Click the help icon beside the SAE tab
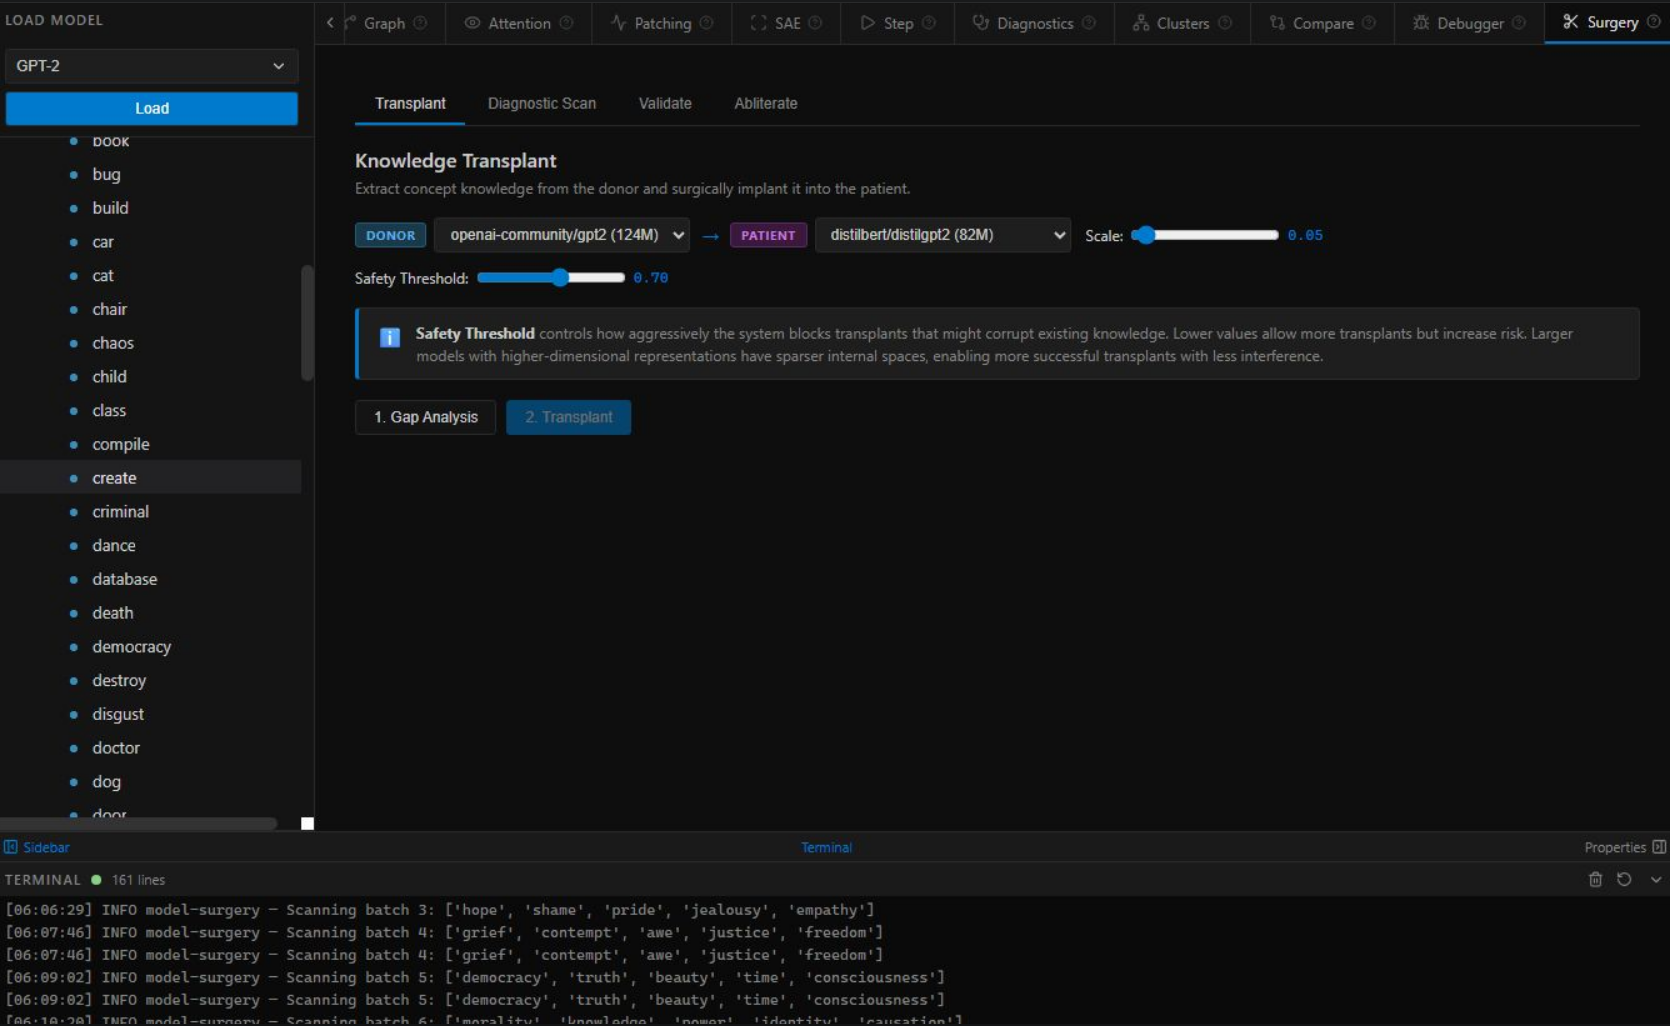The width and height of the screenshot is (1670, 1026). (815, 23)
